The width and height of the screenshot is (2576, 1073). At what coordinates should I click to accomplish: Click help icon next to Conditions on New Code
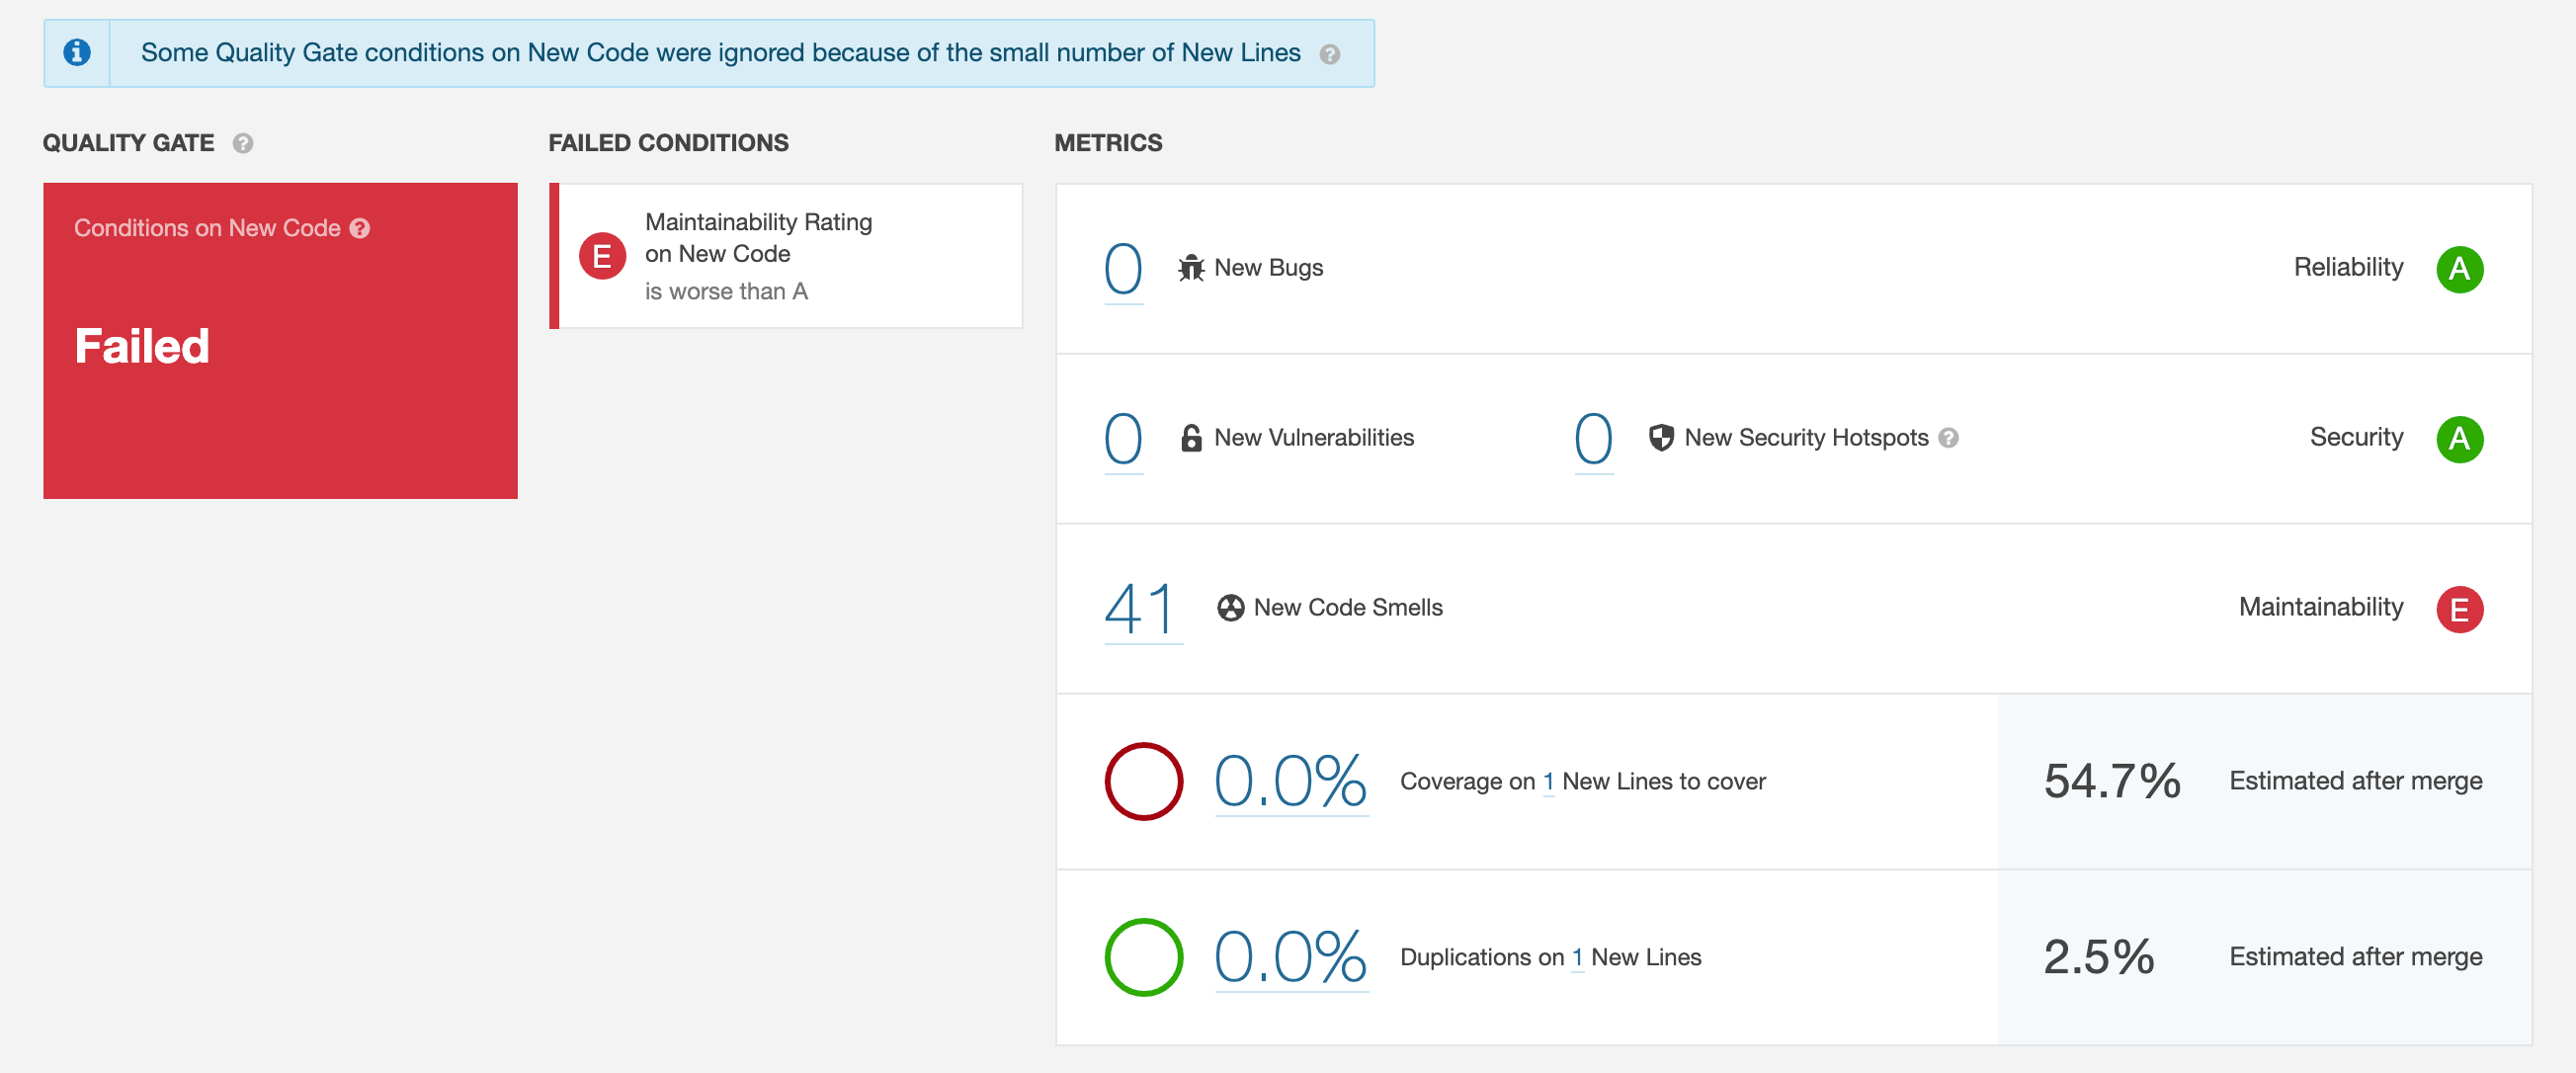coord(360,228)
